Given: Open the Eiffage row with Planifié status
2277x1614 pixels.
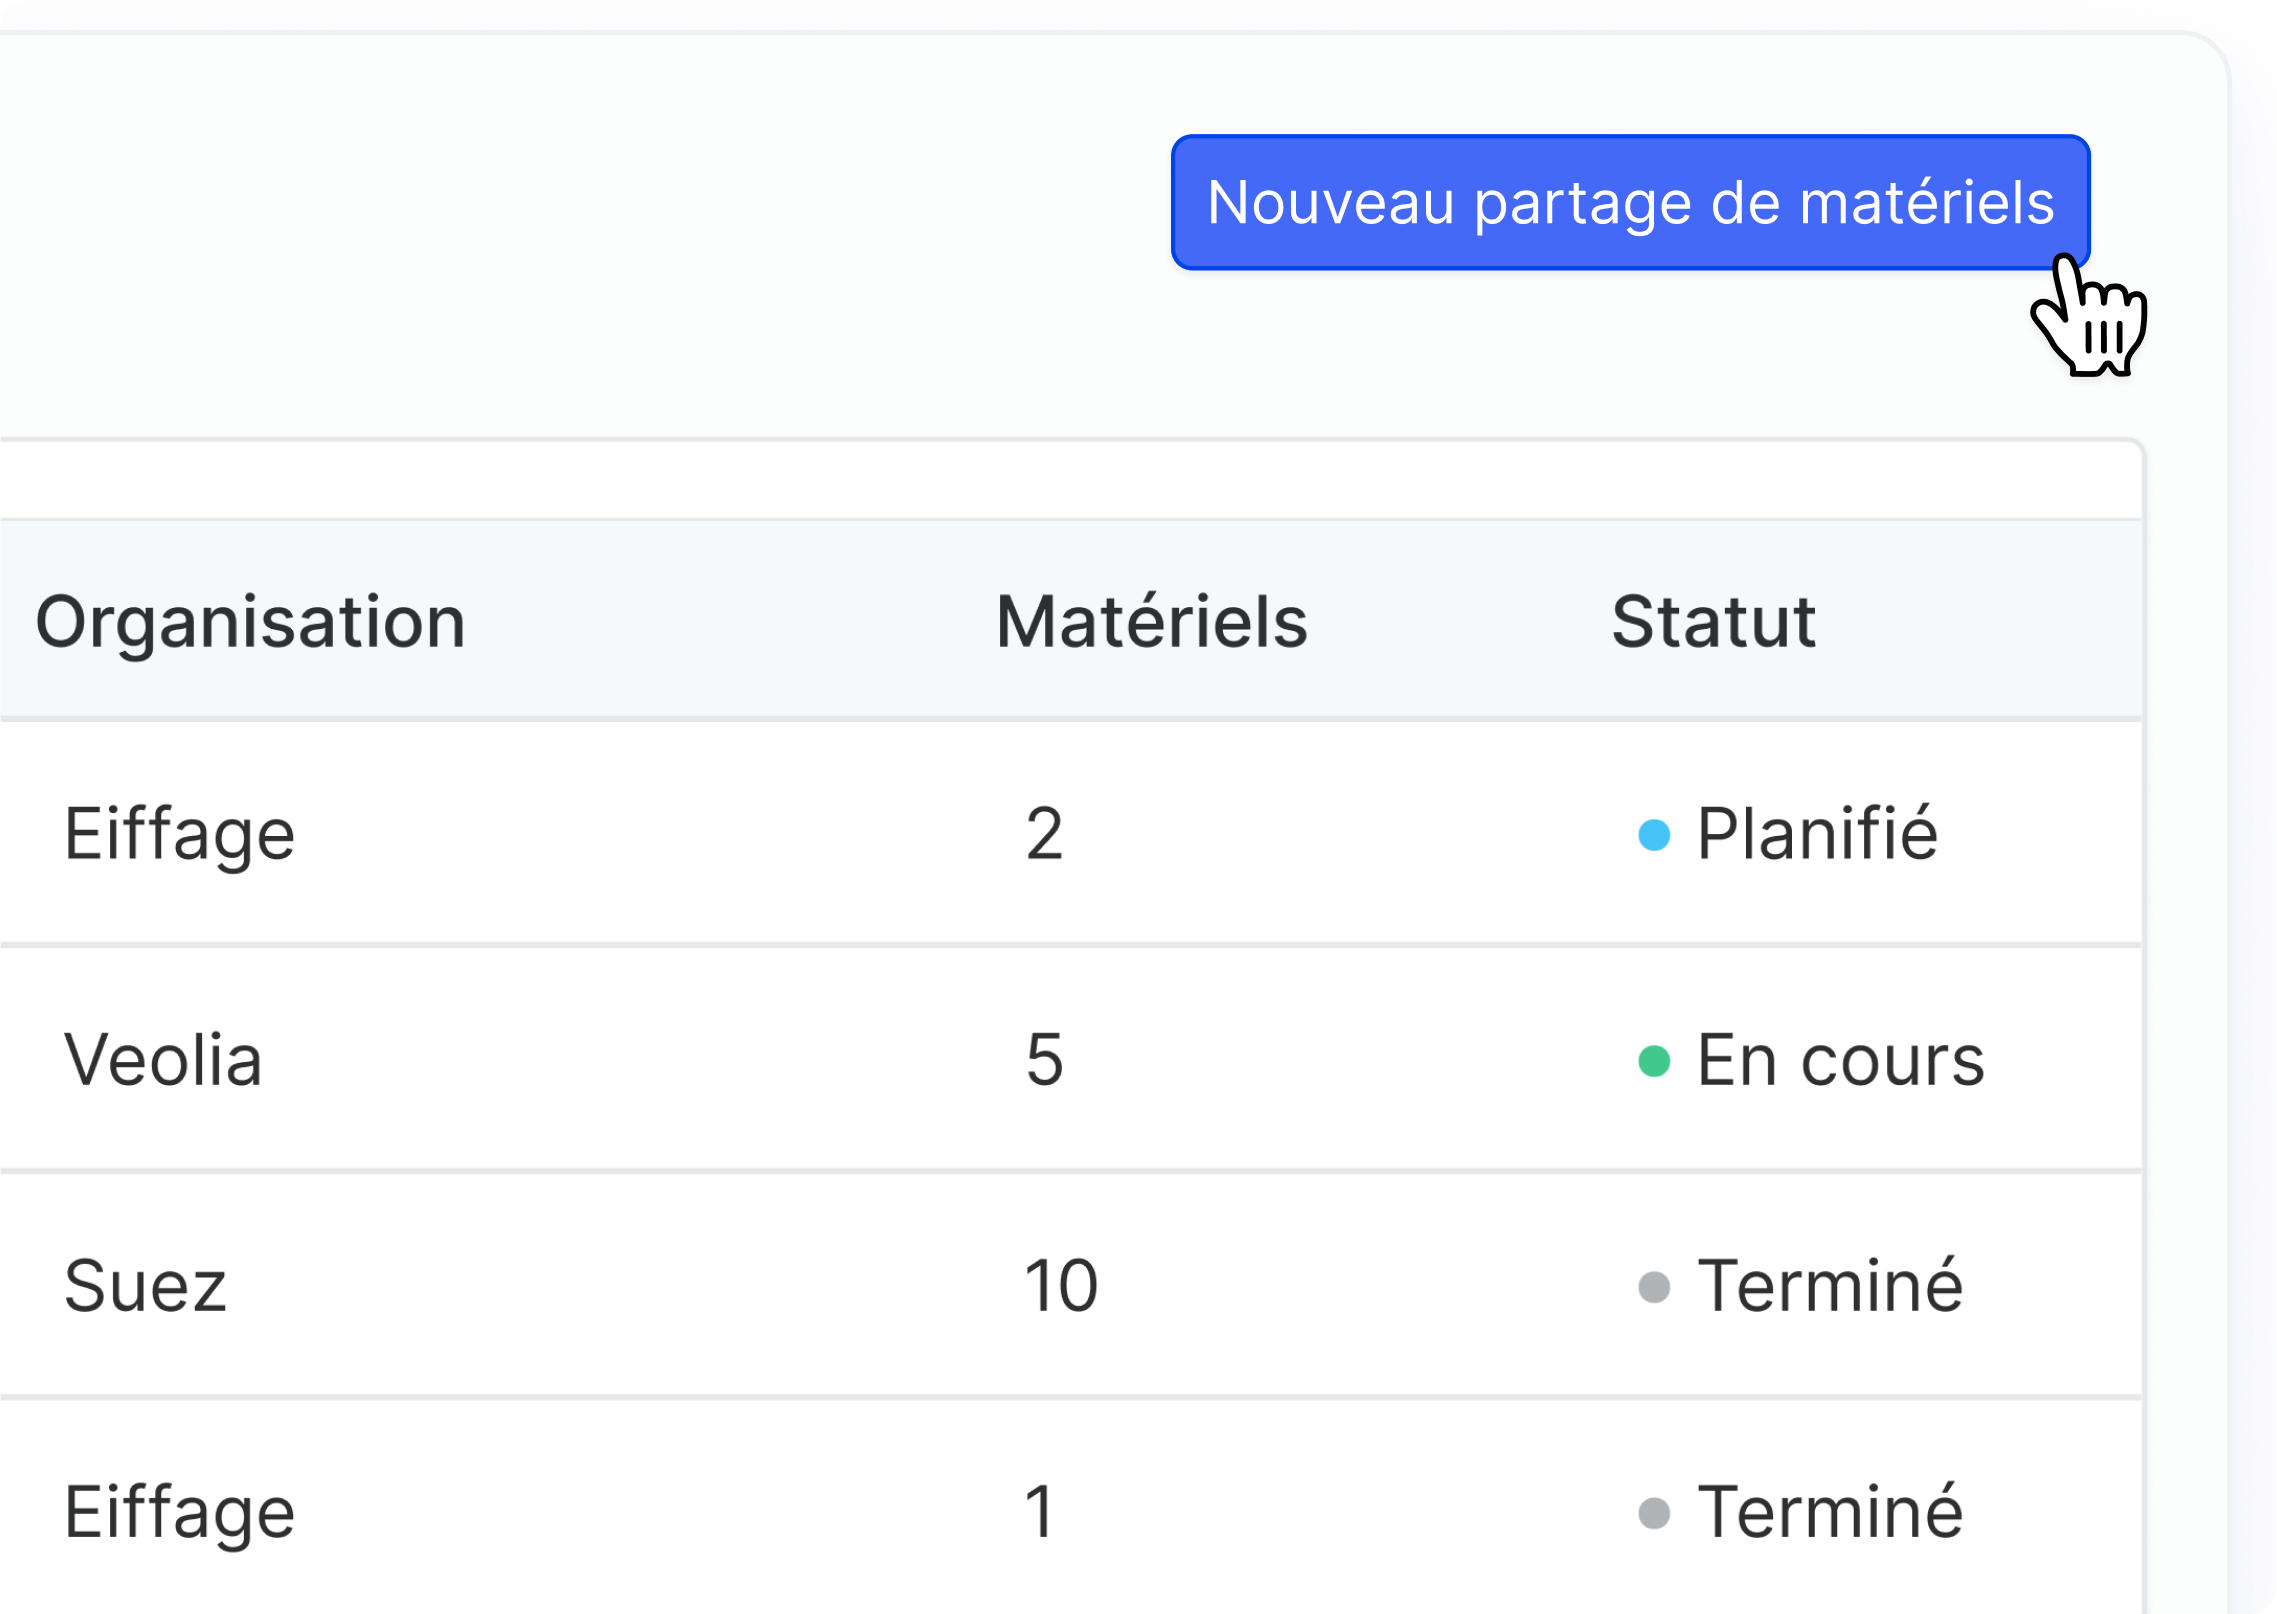Looking at the screenshot, I should 1070,833.
